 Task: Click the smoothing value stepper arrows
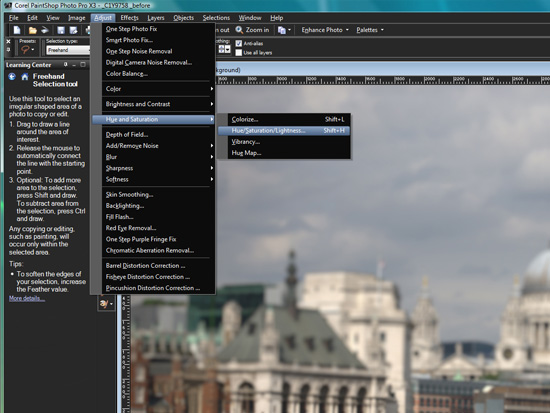[221, 50]
